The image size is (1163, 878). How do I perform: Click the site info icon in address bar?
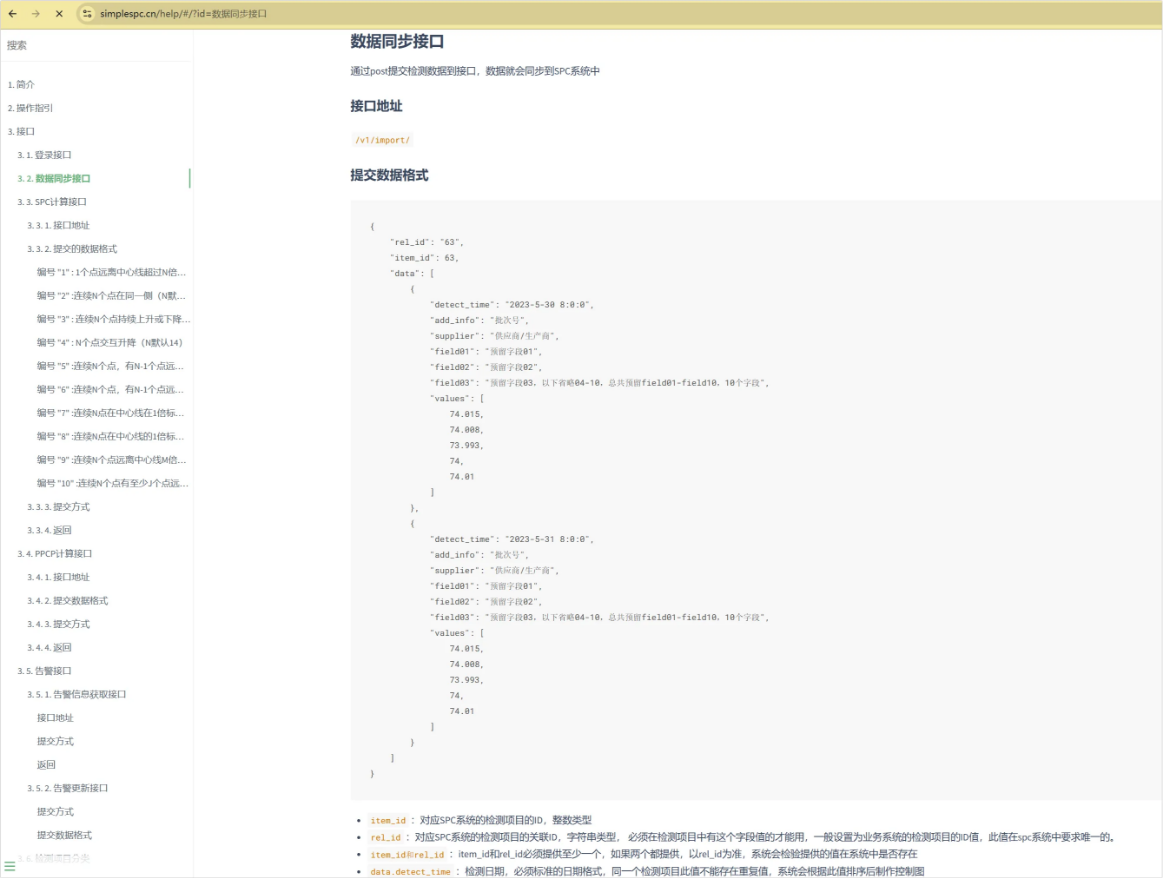tap(87, 14)
